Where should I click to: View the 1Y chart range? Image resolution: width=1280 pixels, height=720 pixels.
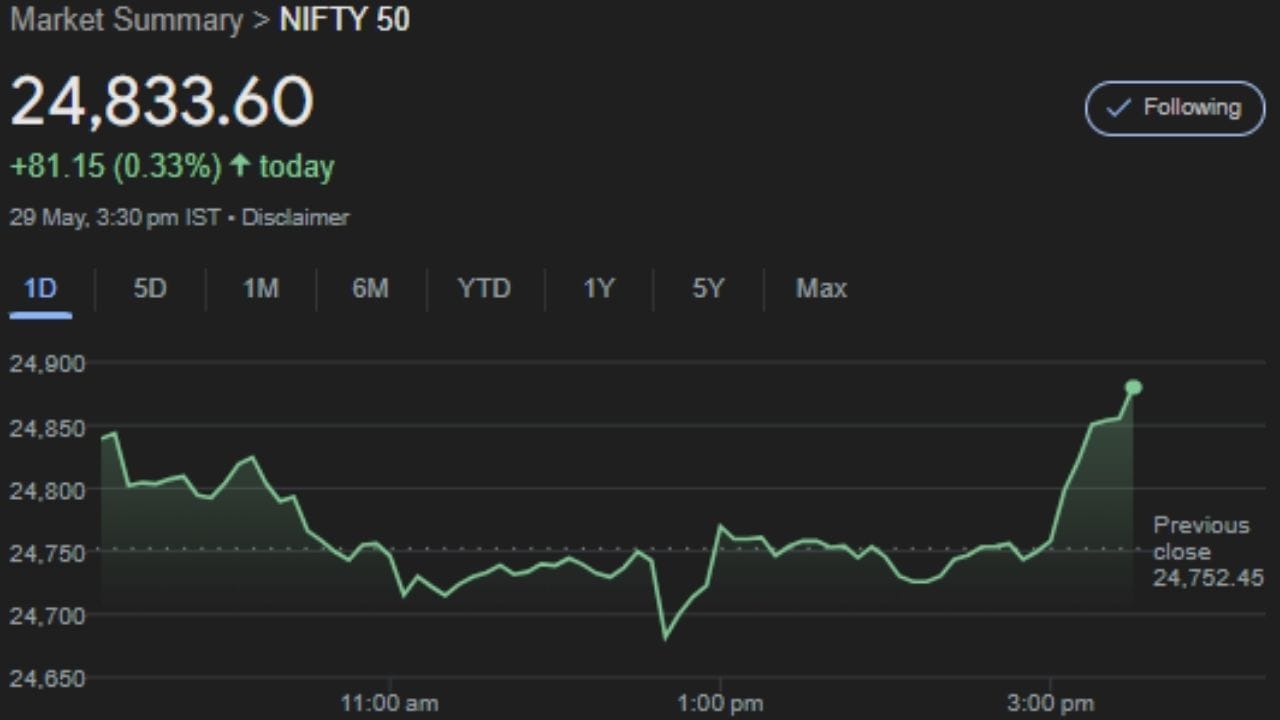point(598,289)
